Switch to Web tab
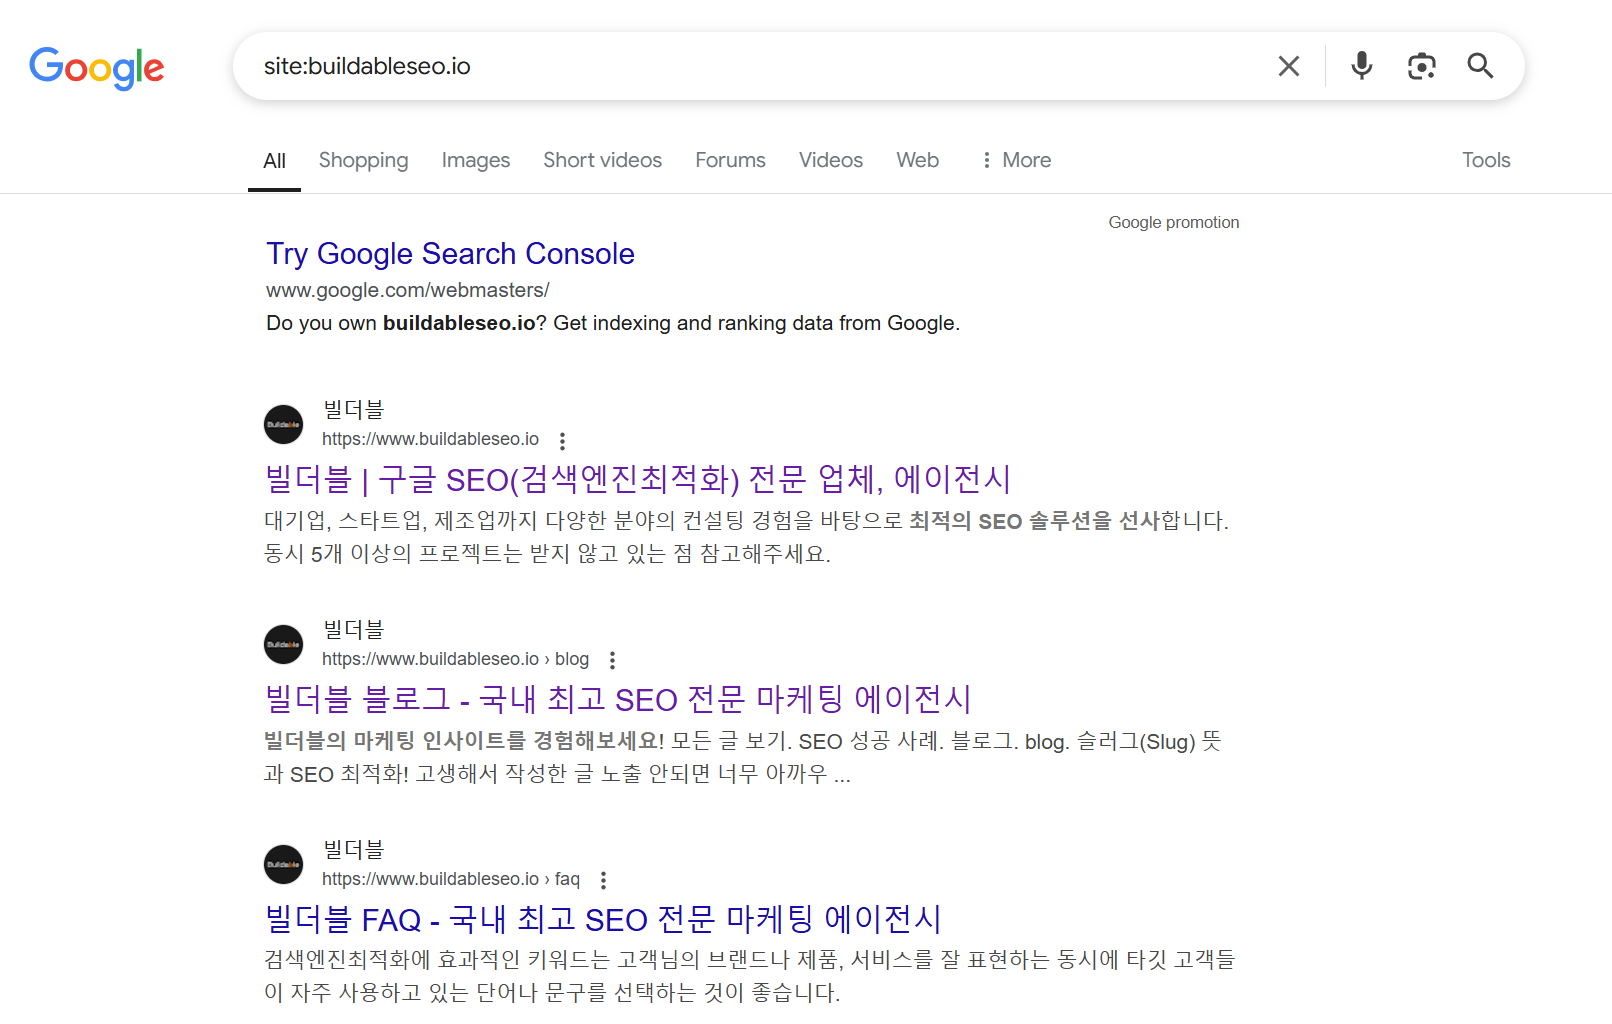 (917, 160)
